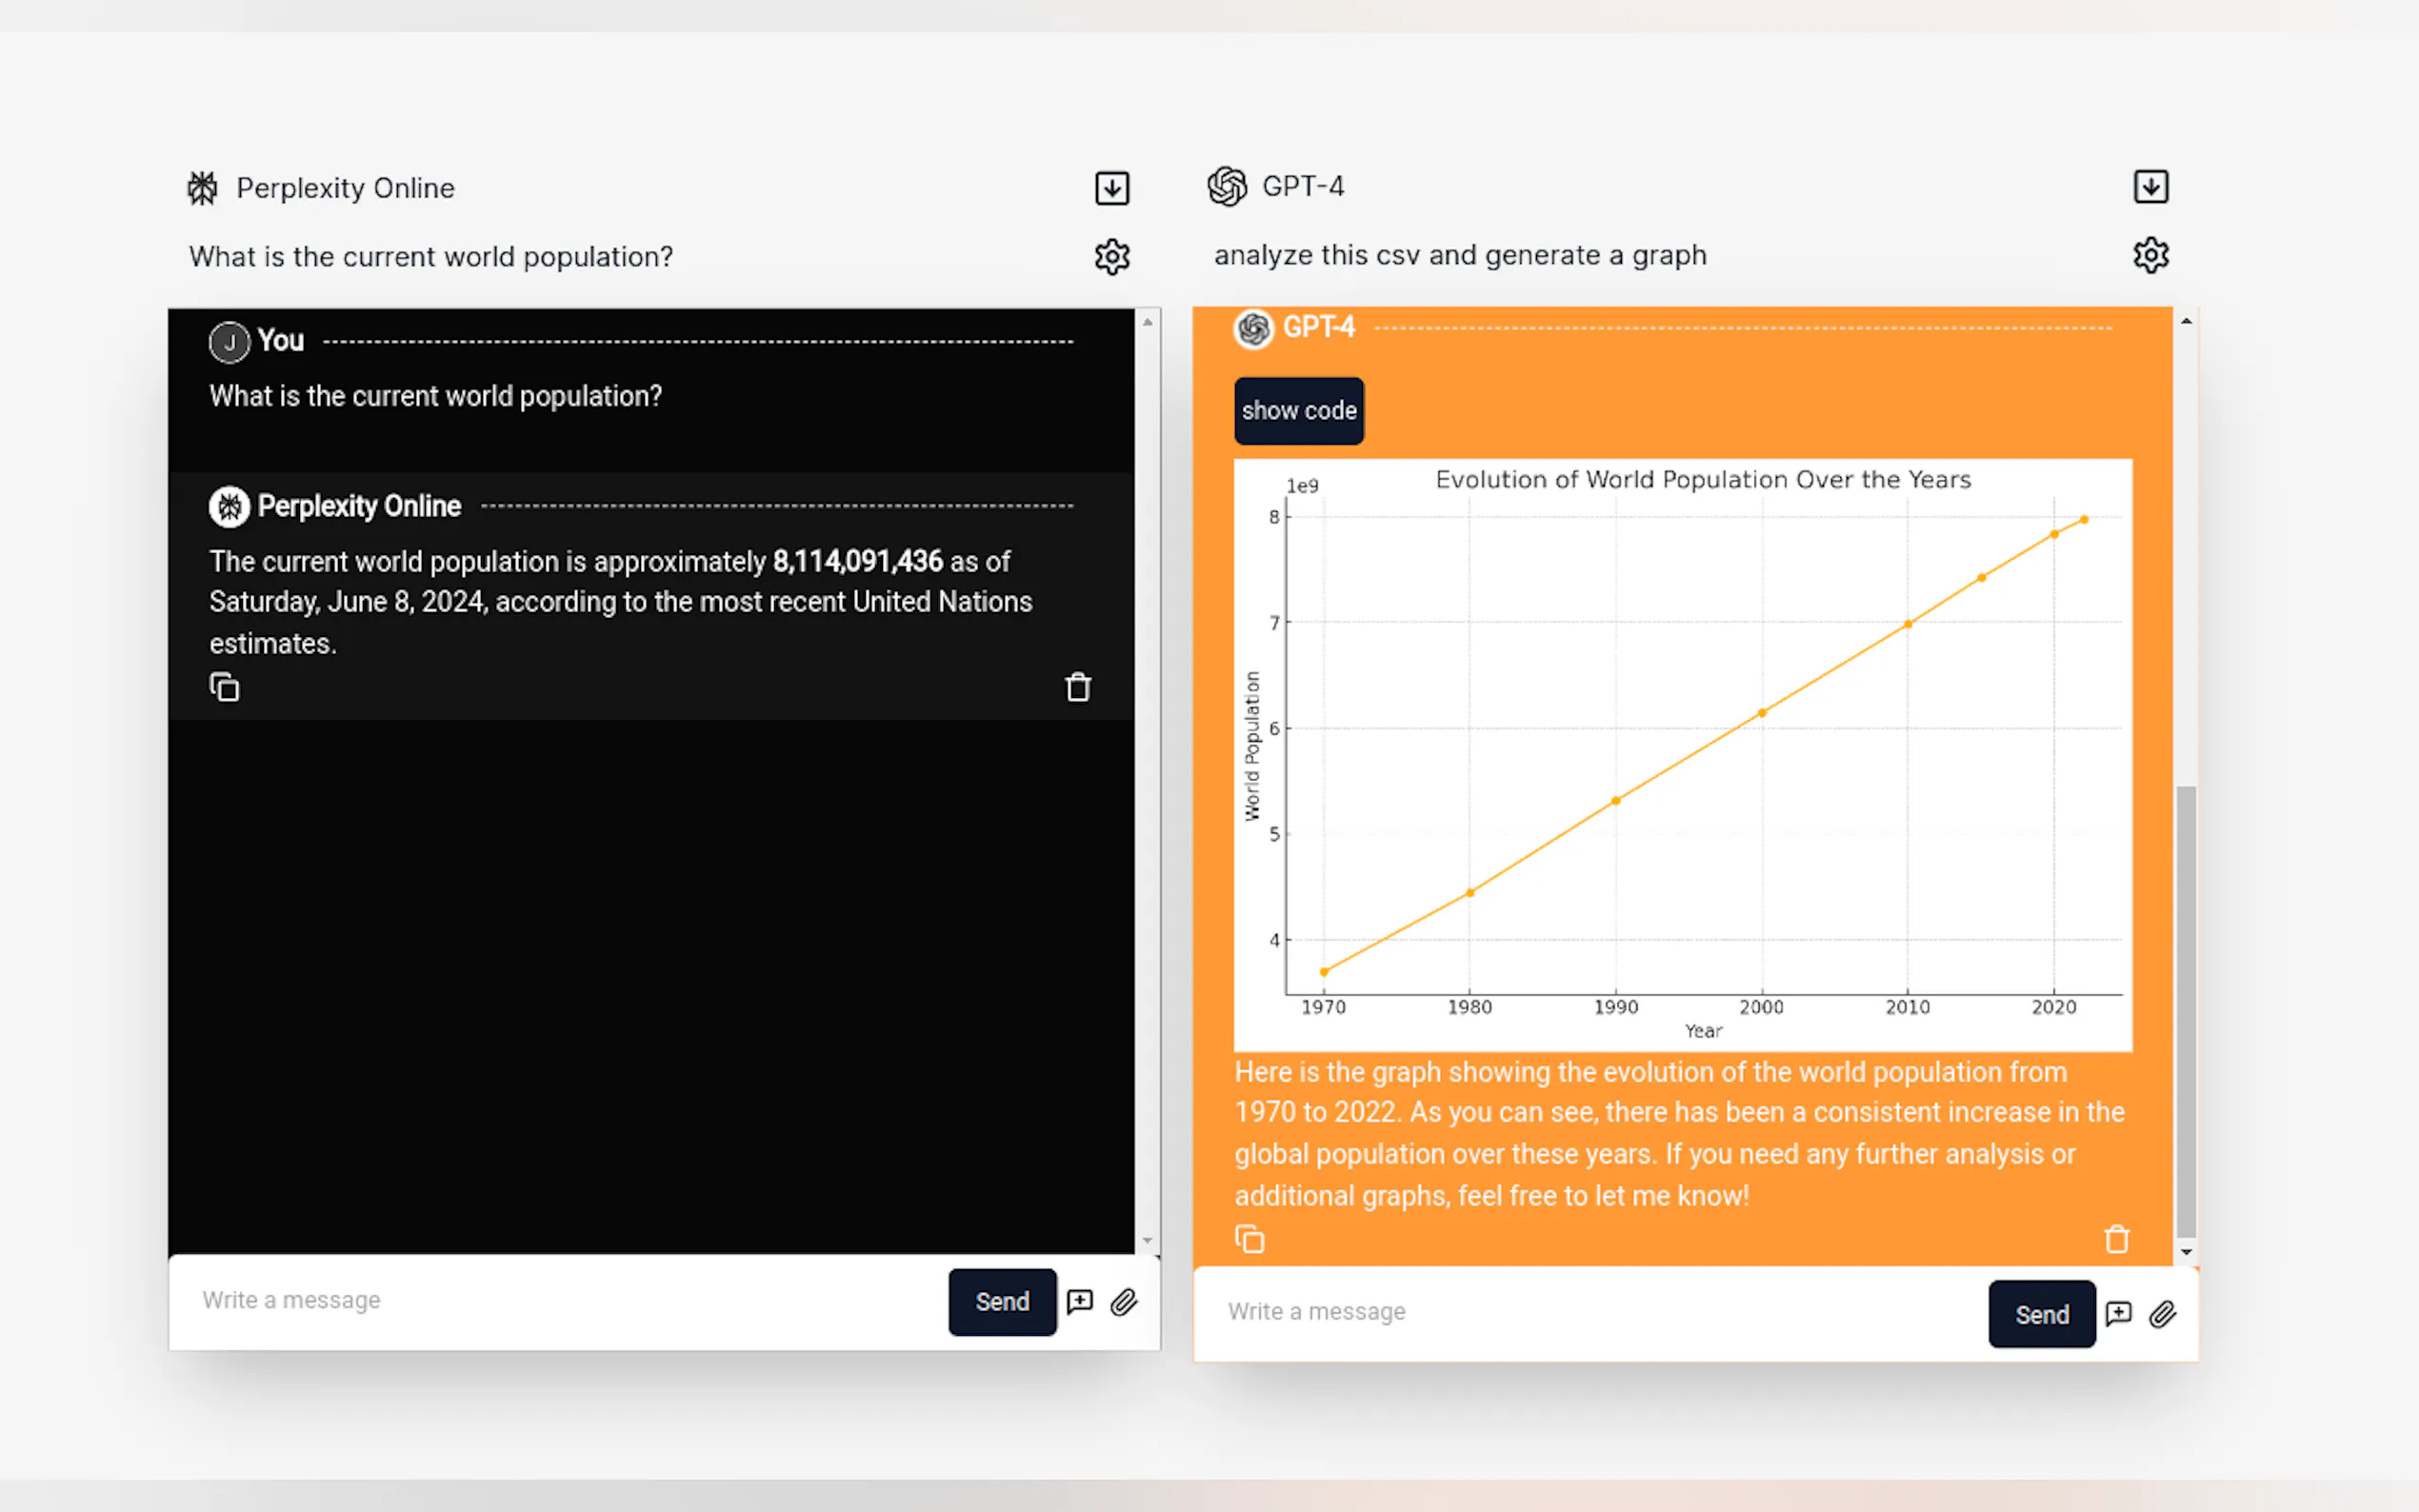Click the GPT-4 chat scrollbar thumb
Viewport: 2419px width, 1512px height.
coord(2186,1010)
